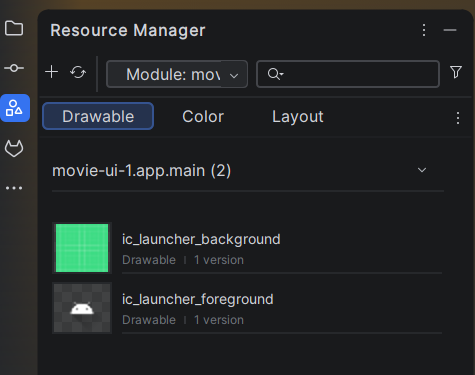475x375 pixels.
Task: Show more resource type tabs kebab
Action: point(458,118)
